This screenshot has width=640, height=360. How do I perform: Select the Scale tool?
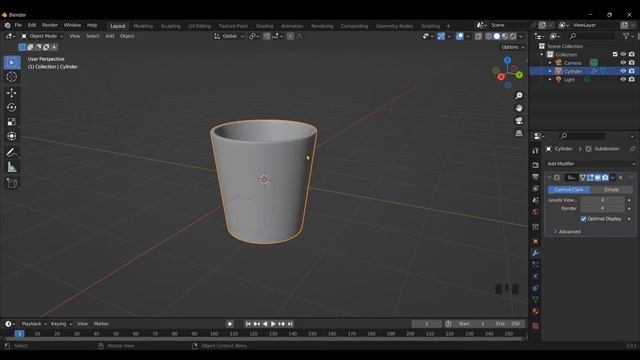point(12,122)
